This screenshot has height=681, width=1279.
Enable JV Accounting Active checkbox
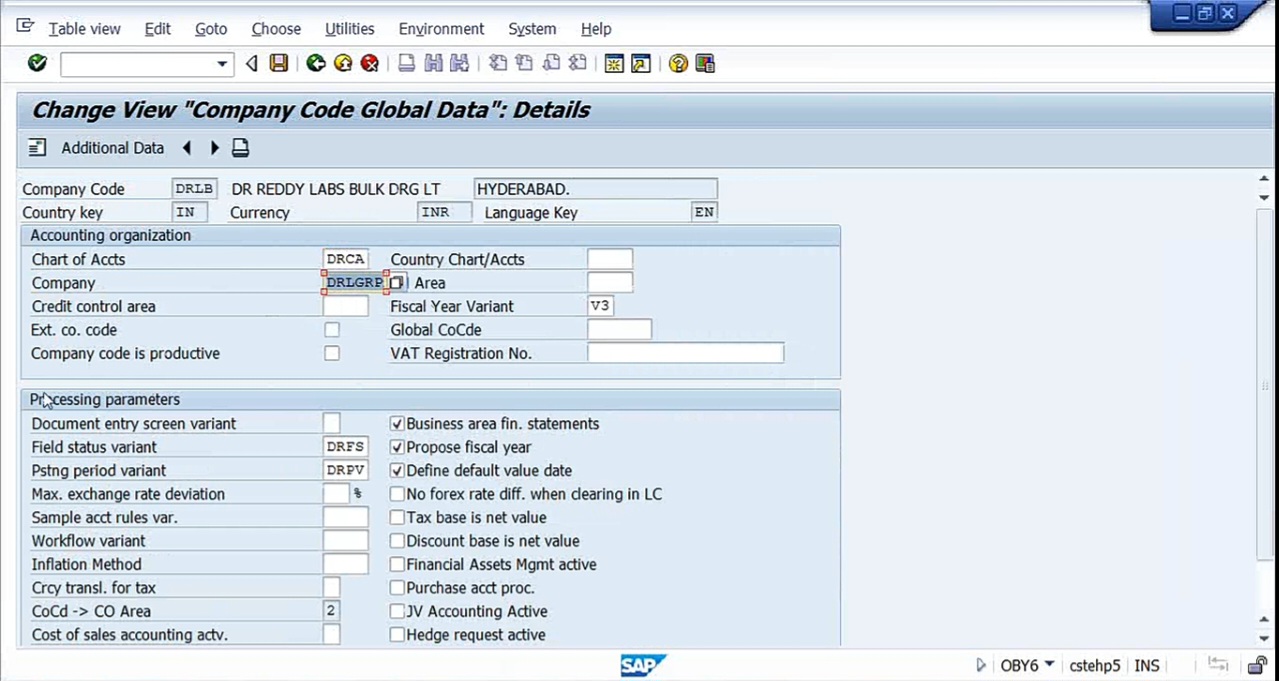coord(397,611)
